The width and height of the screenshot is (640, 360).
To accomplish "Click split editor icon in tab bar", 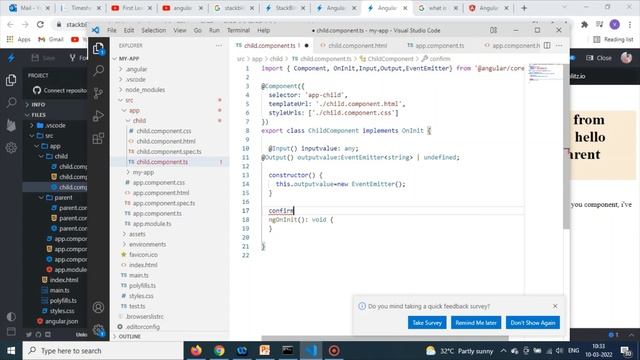I will point(547,45).
